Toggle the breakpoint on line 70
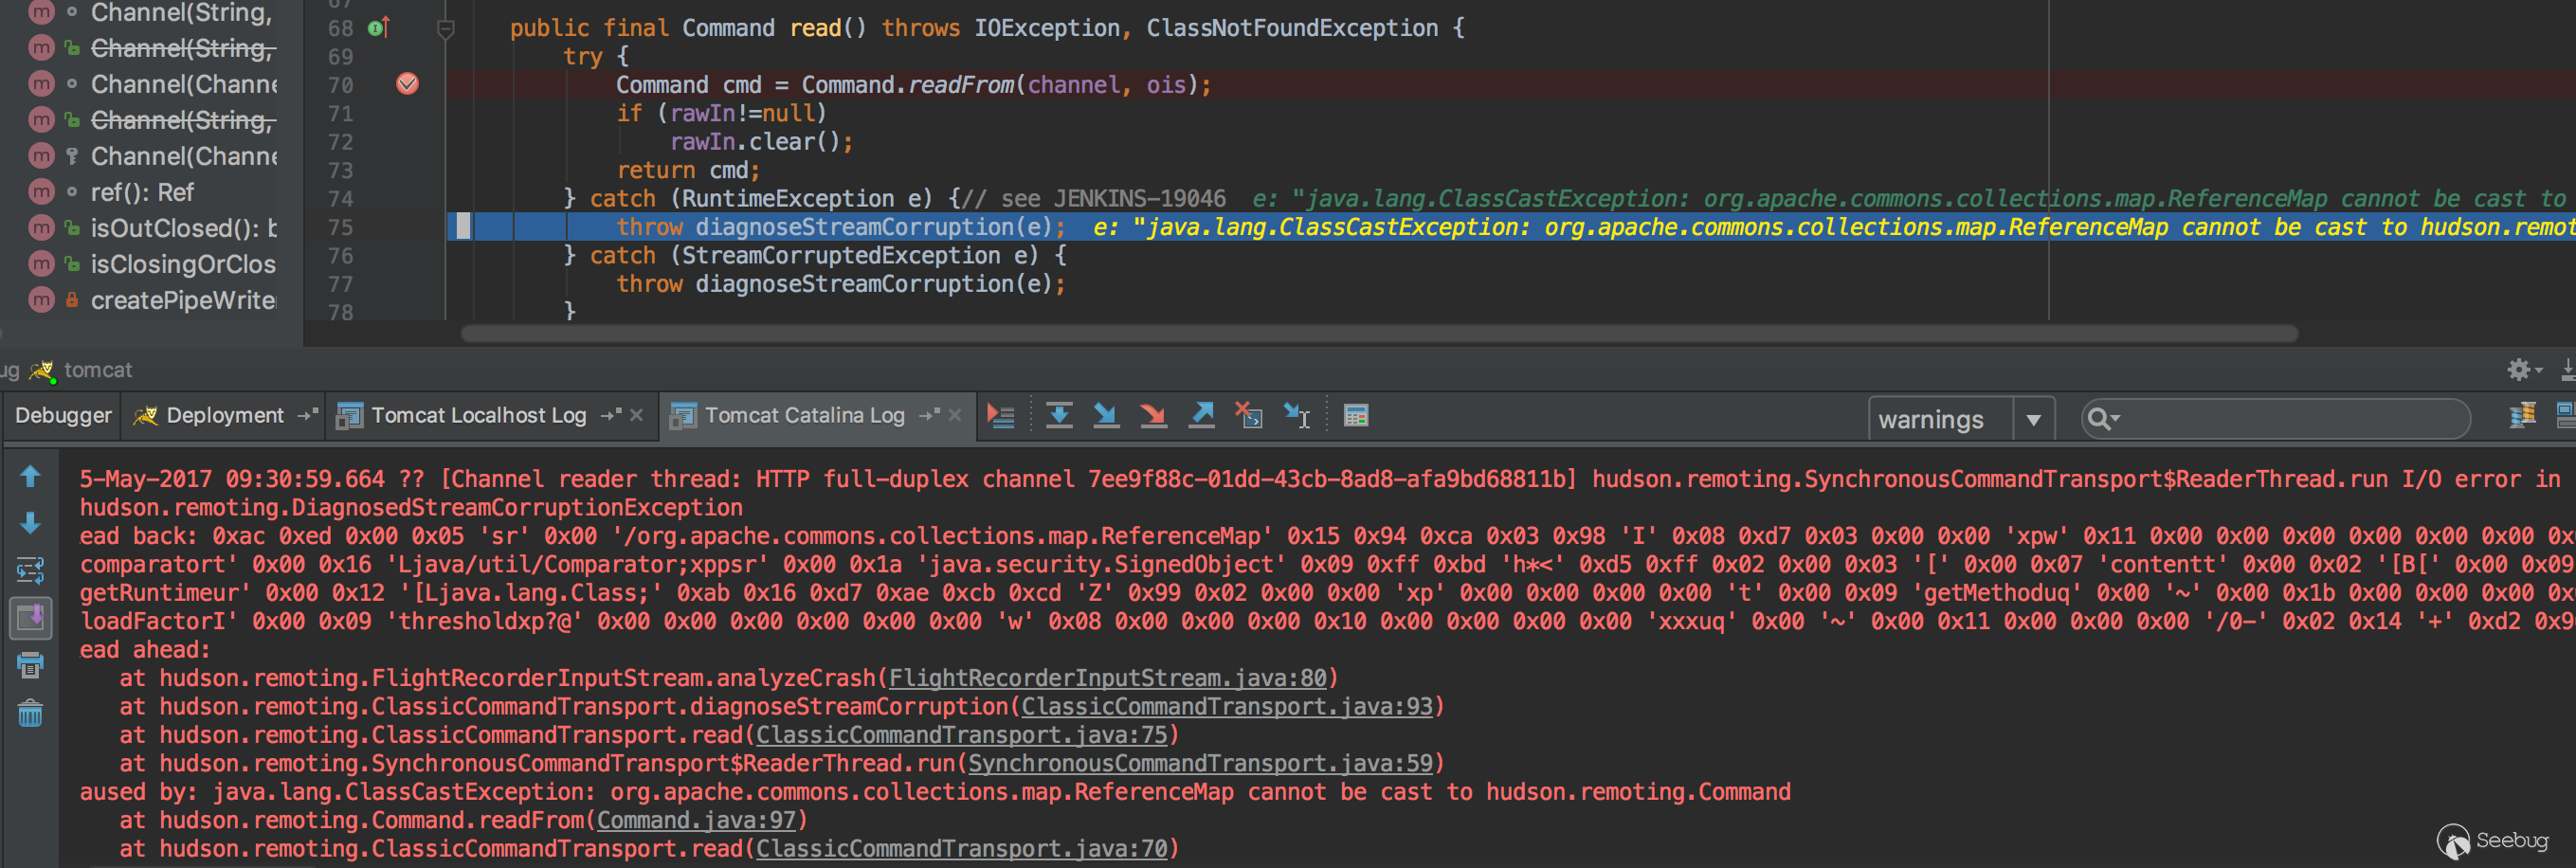The image size is (2576, 868). (x=407, y=84)
